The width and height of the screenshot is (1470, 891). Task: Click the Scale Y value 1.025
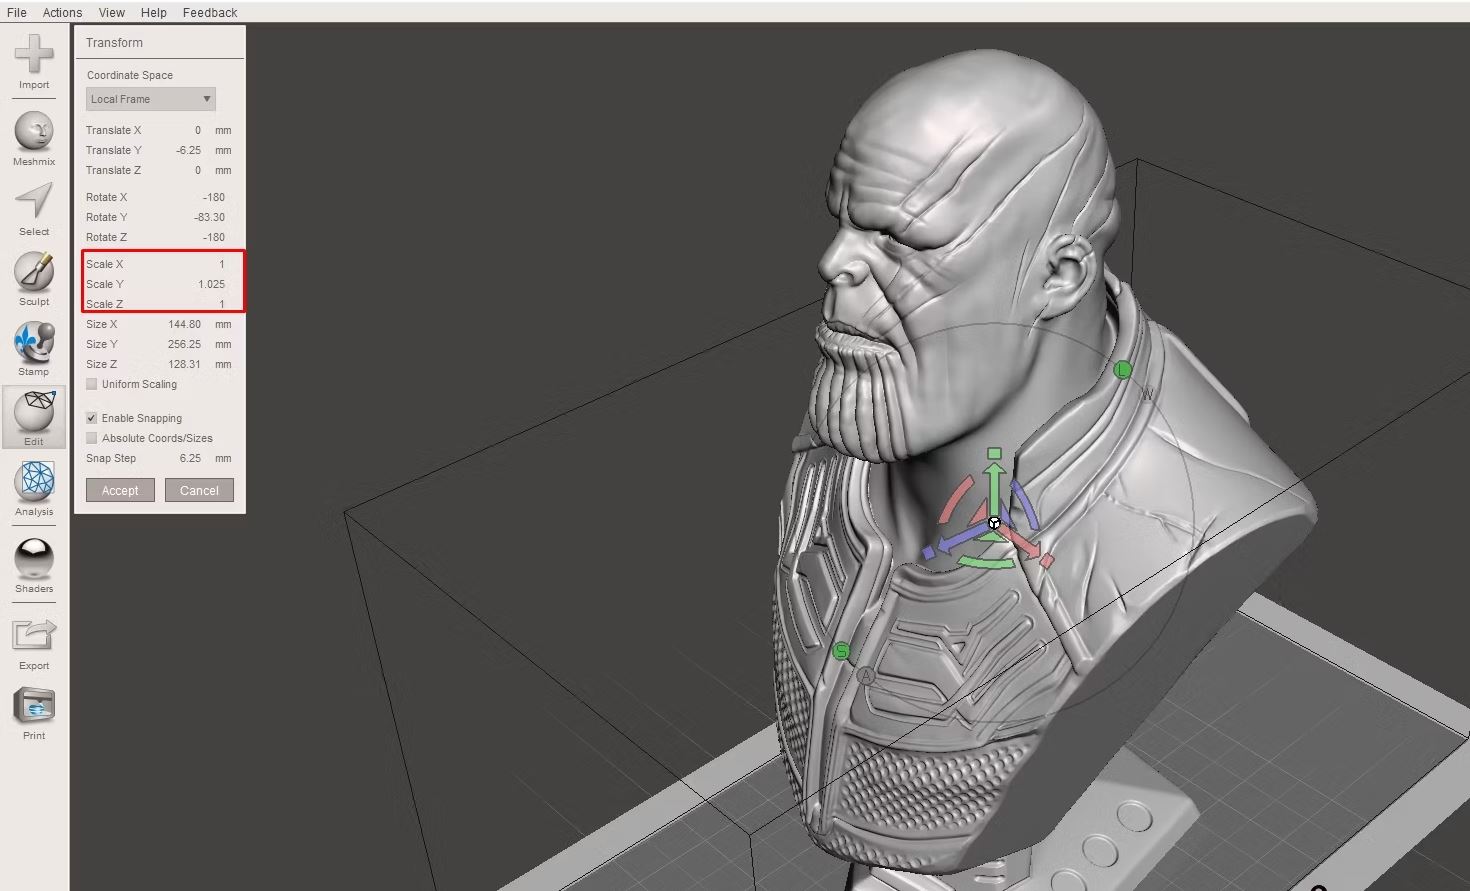[211, 284]
